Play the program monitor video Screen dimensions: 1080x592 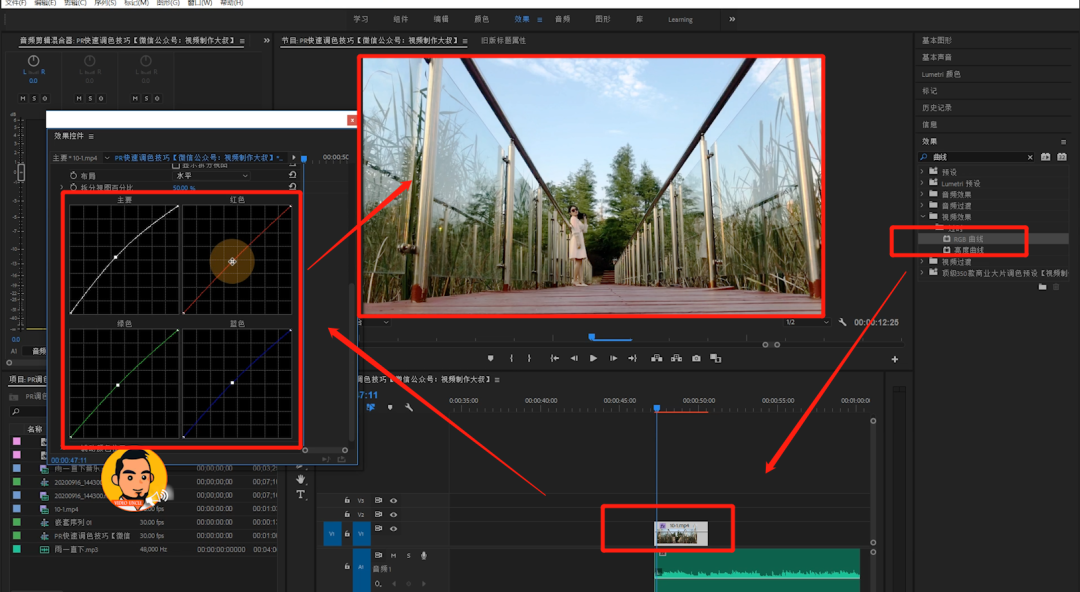click(593, 358)
